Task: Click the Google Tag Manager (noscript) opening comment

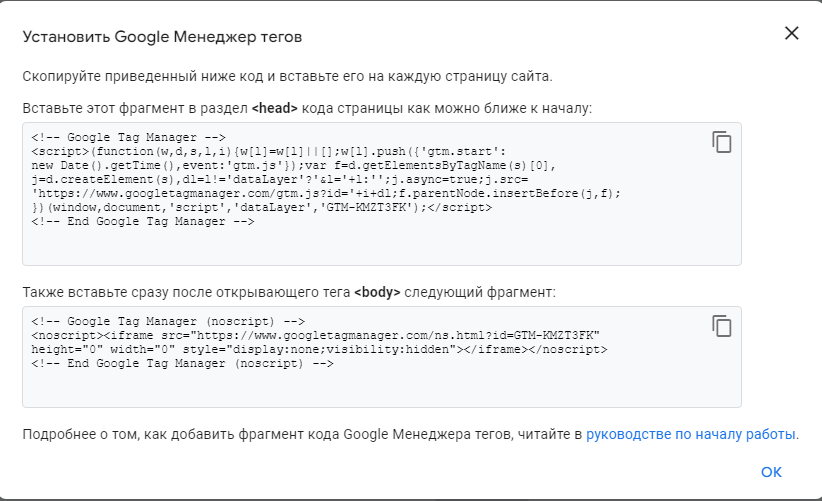Action: [x=168, y=321]
